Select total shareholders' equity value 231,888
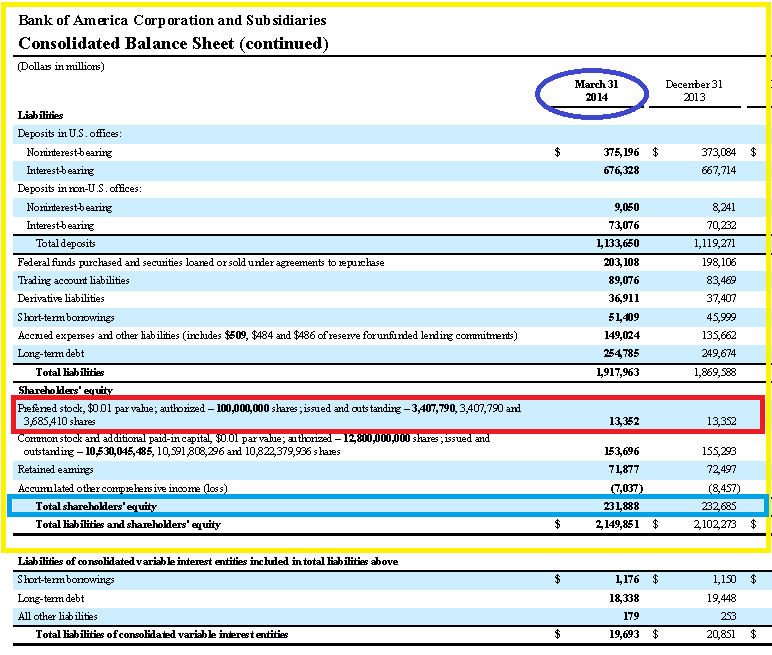This screenshot has width=772, height=655. 621,506
